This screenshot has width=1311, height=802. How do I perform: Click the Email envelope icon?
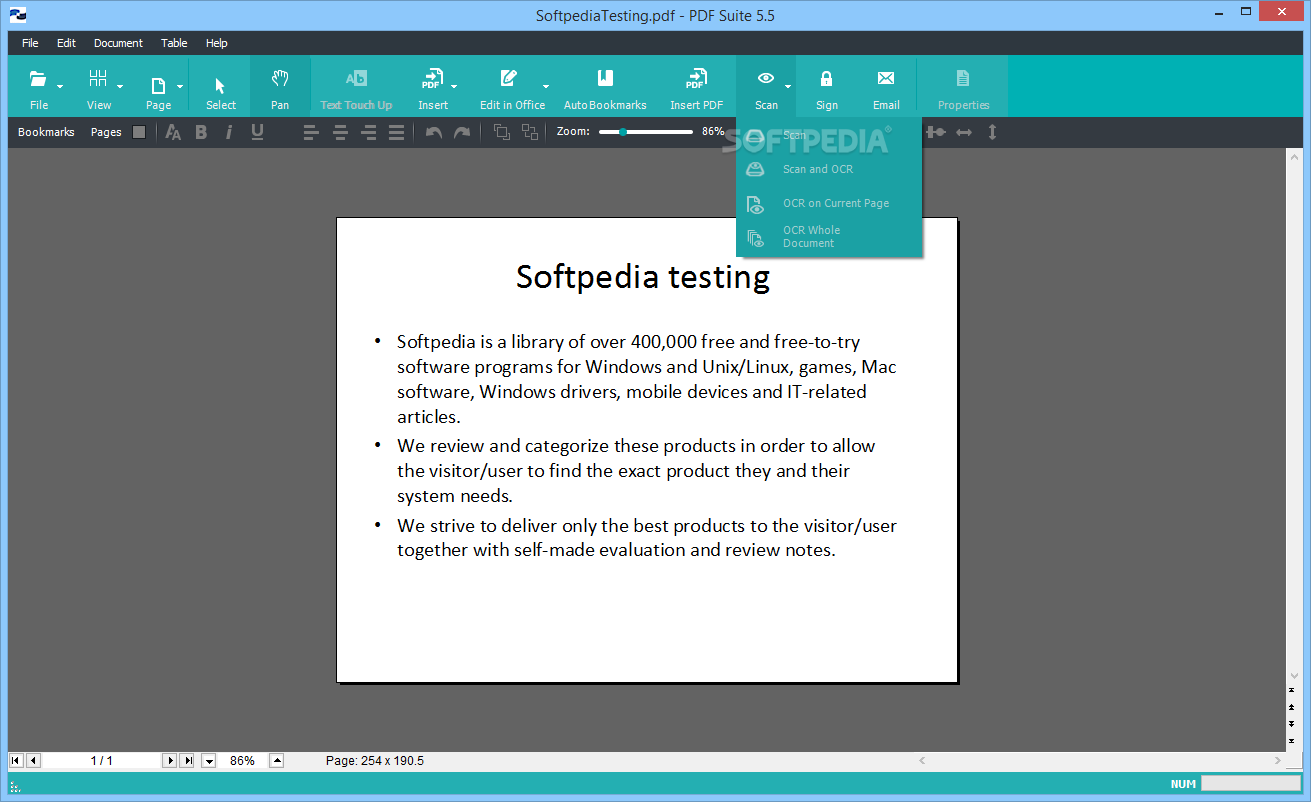tap(886, 78)
